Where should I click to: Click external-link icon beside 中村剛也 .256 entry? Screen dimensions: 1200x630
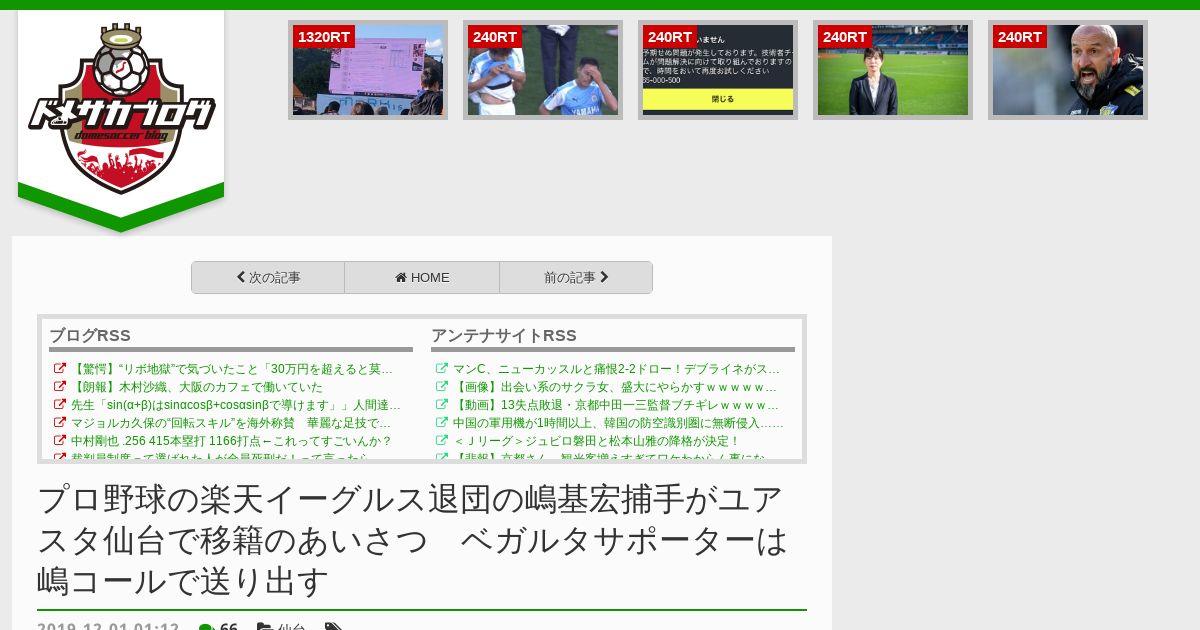pos(60,441)
